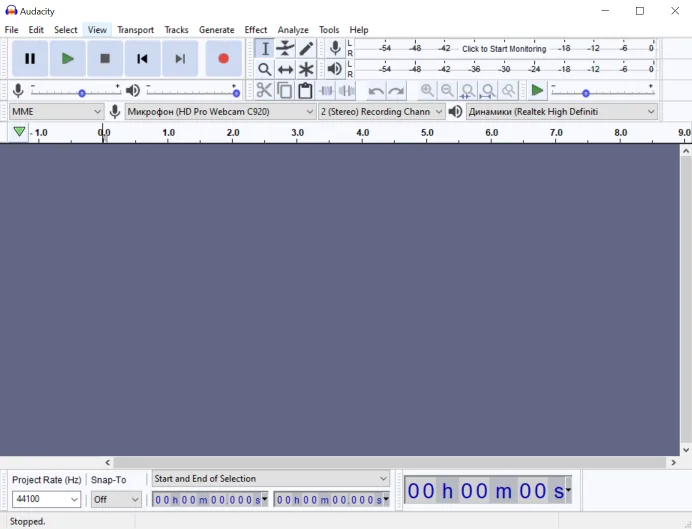Click the Pause button
Screen dimensions: 692x529
pos(30,59)
